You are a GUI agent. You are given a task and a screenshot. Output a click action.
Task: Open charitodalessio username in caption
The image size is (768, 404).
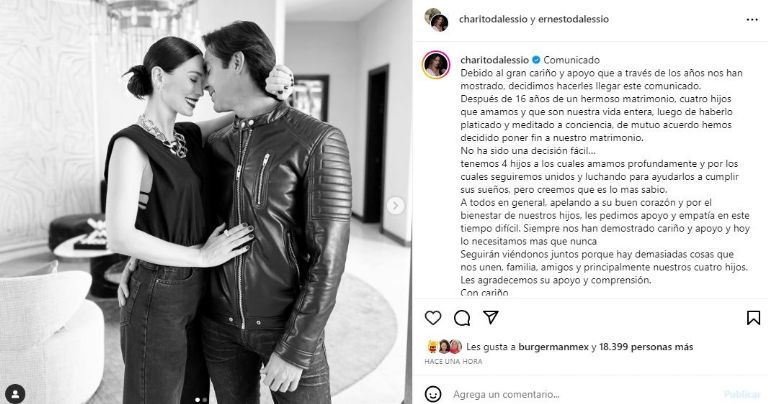(x=495, y=60)
